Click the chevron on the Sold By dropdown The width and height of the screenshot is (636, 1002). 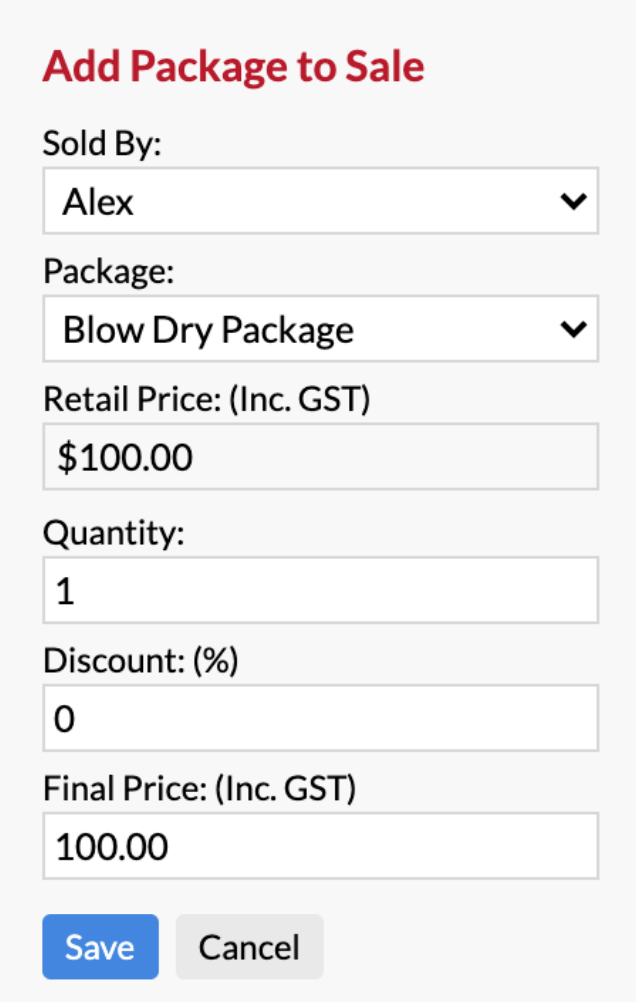coord(574,201)
